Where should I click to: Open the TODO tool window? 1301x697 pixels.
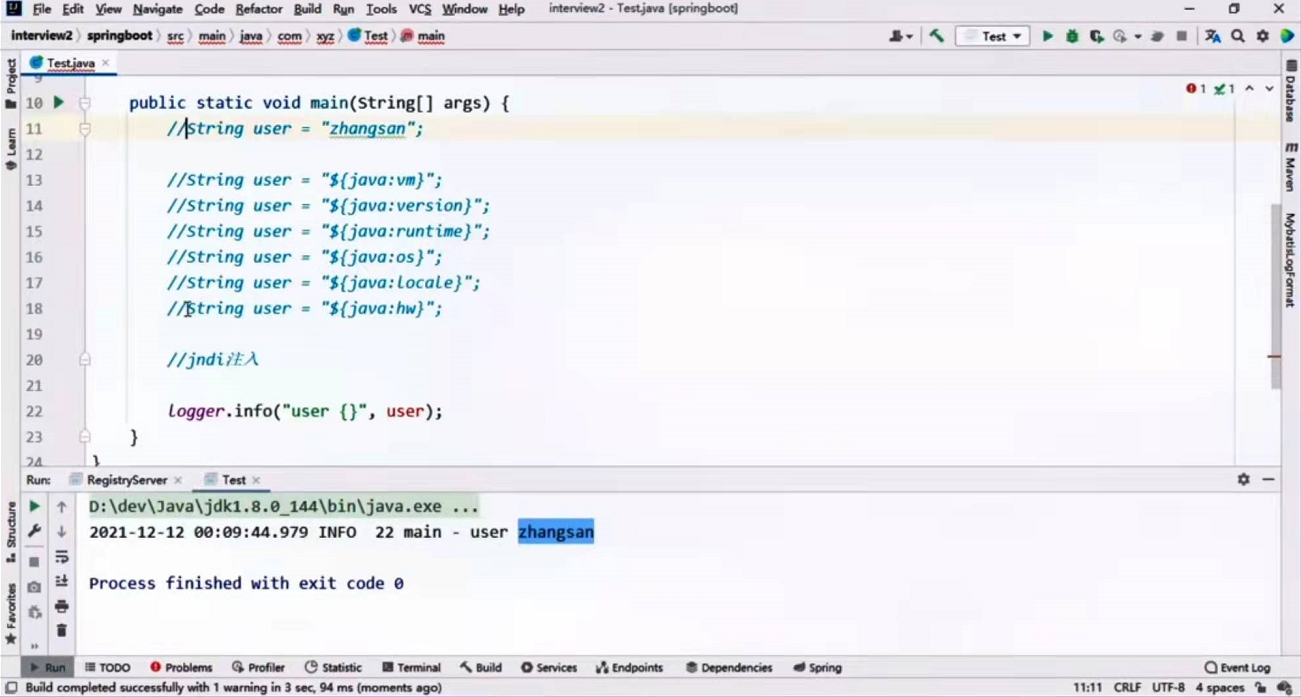point(108,668)
